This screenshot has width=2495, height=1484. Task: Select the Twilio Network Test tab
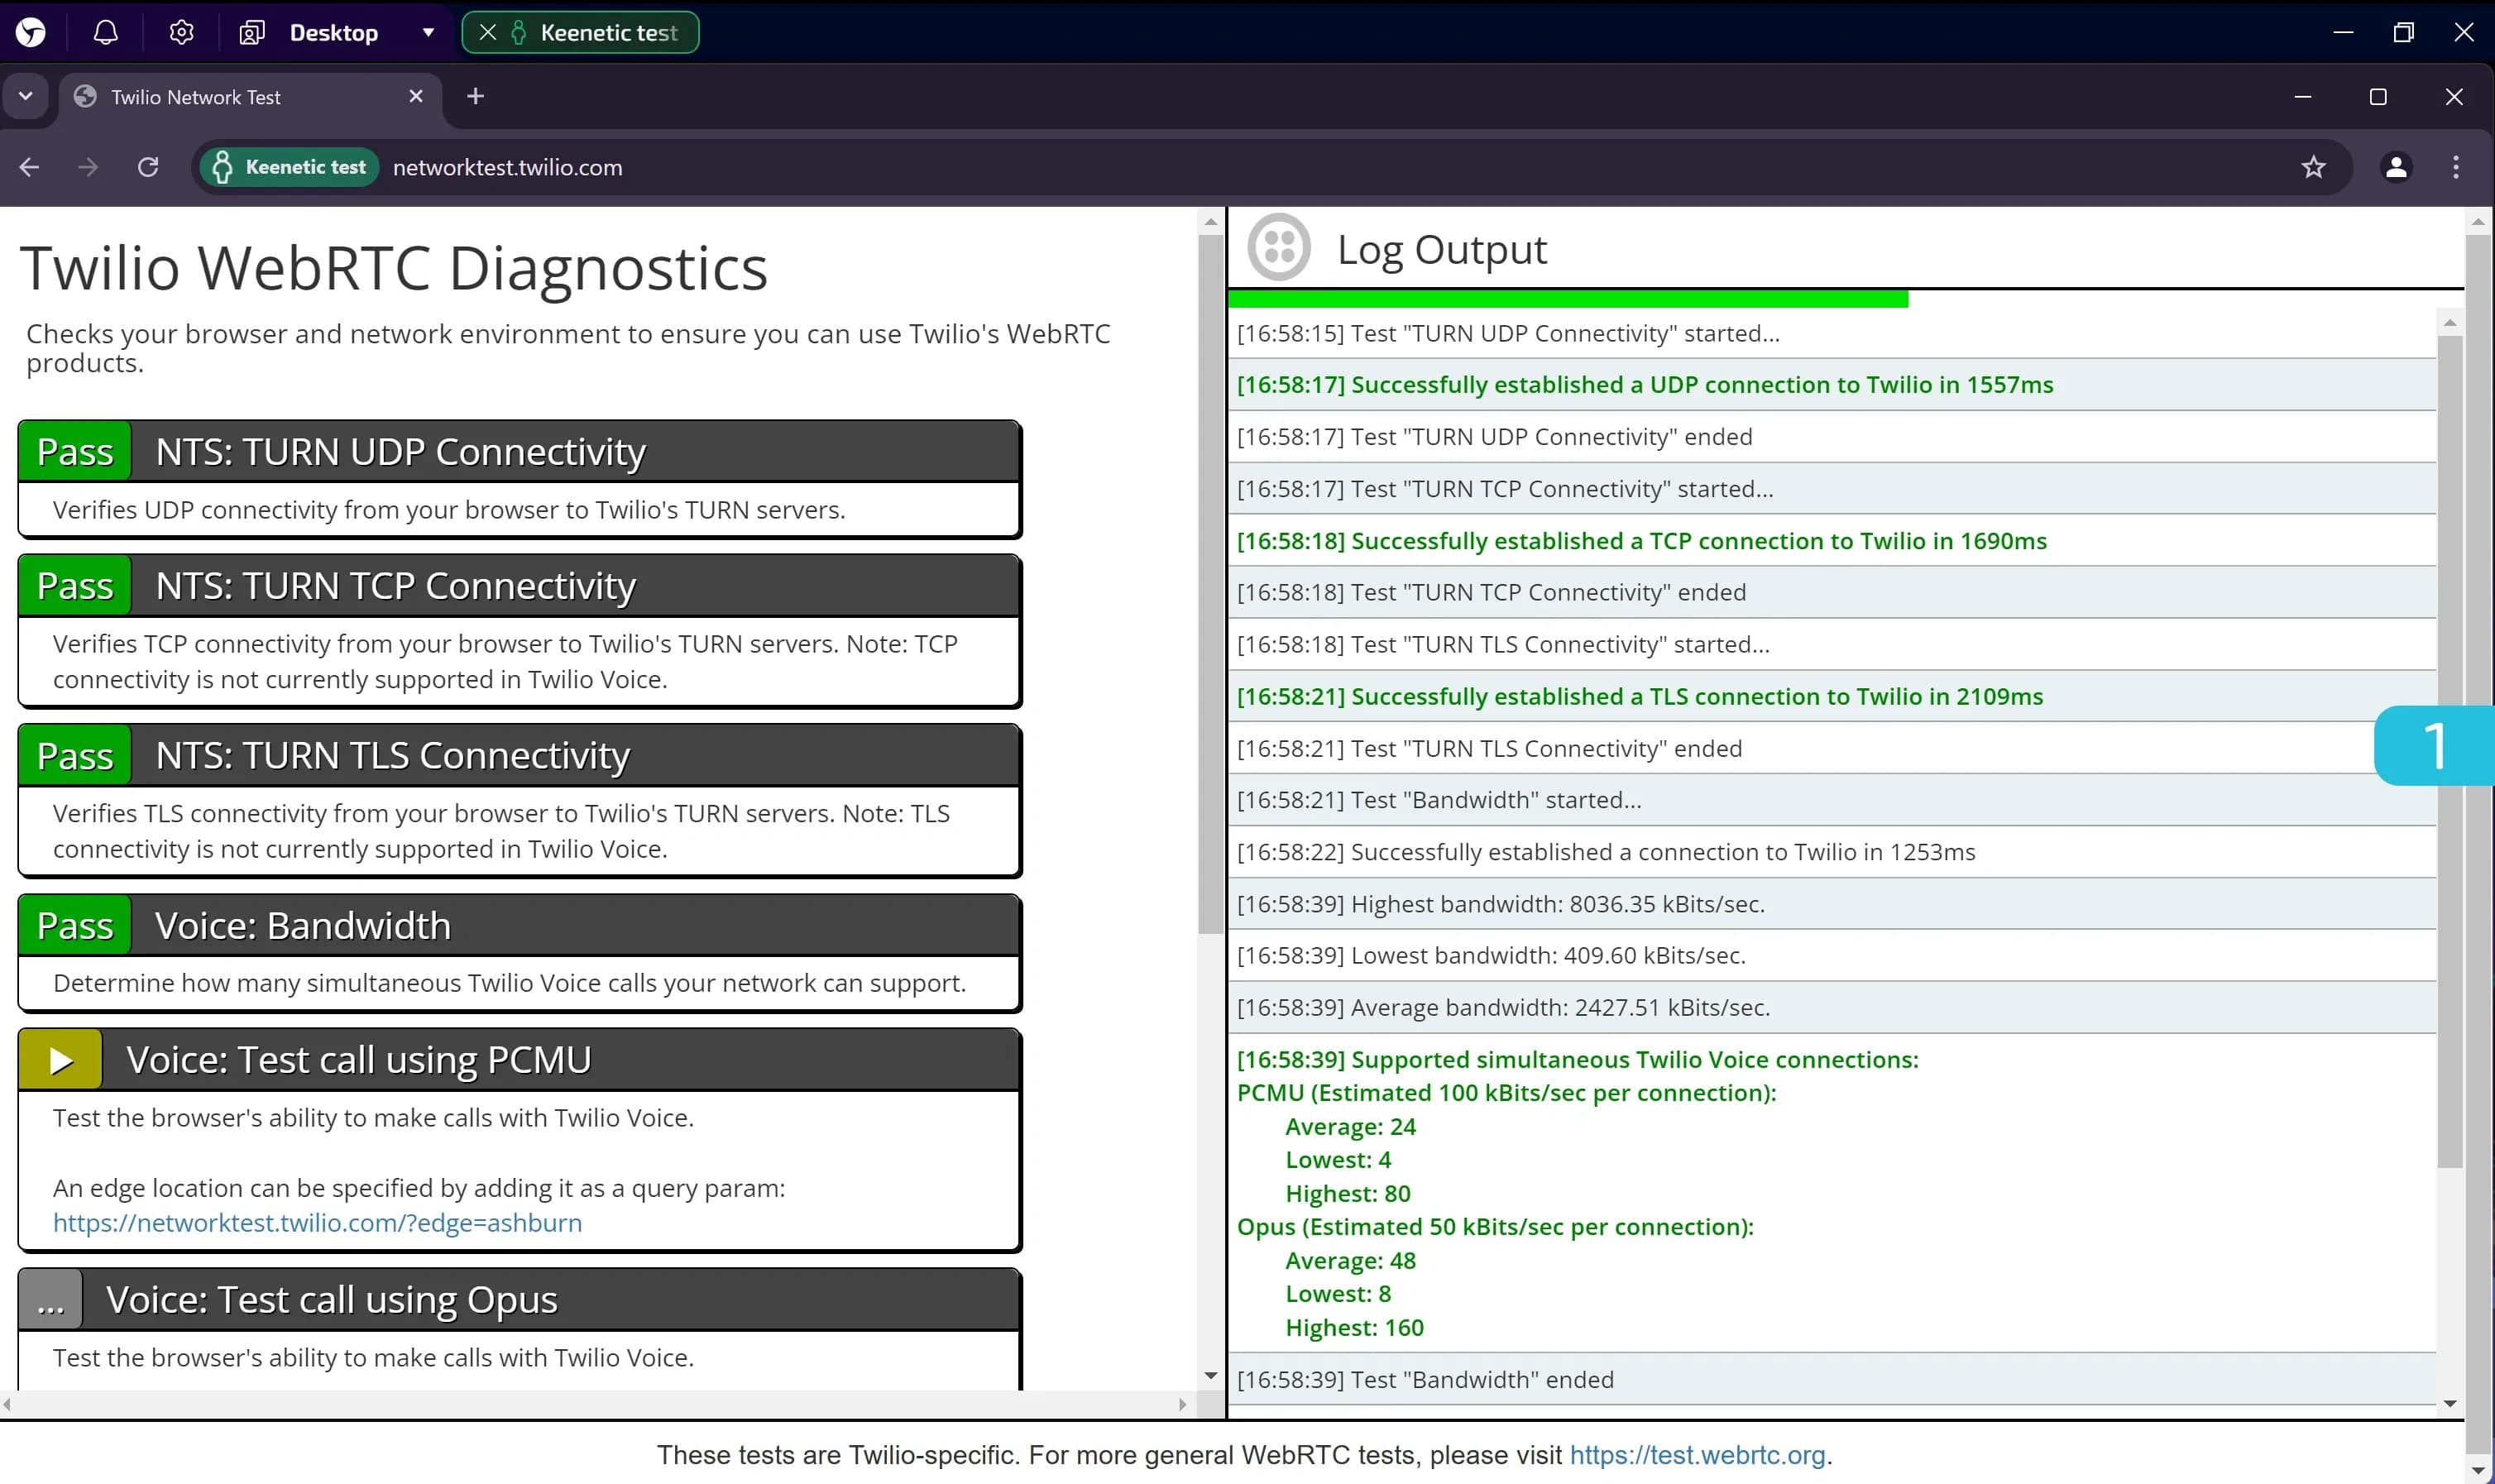pyautogui.click(x=196, y=97)
